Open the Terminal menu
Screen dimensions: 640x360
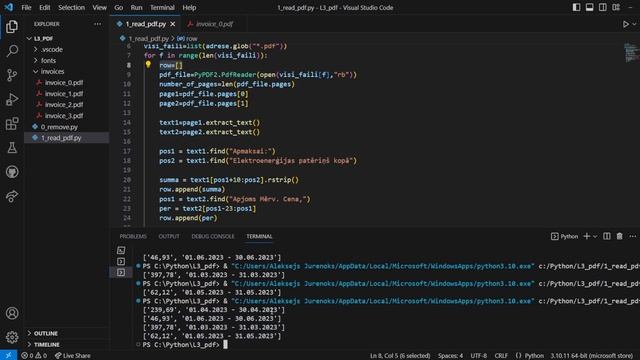coord(162,7)
